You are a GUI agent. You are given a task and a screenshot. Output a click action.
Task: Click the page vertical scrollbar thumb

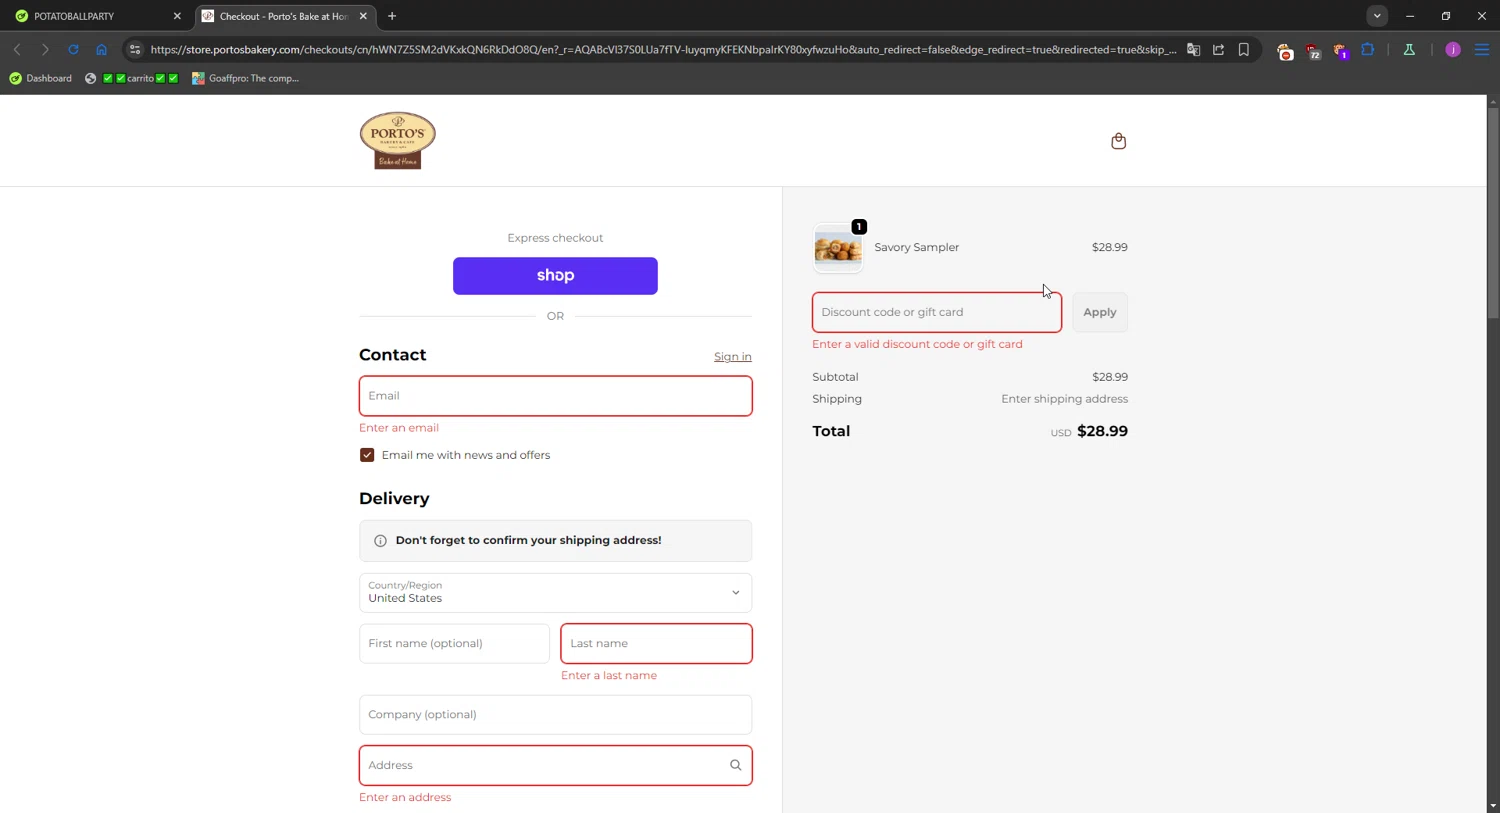[1493, 213]
